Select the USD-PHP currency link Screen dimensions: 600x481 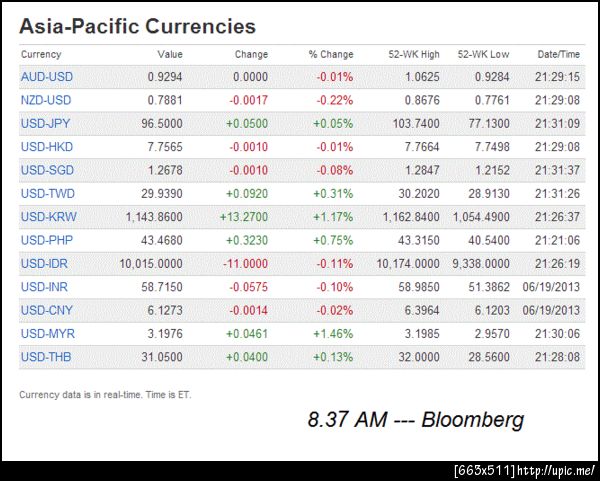point(46,240)
